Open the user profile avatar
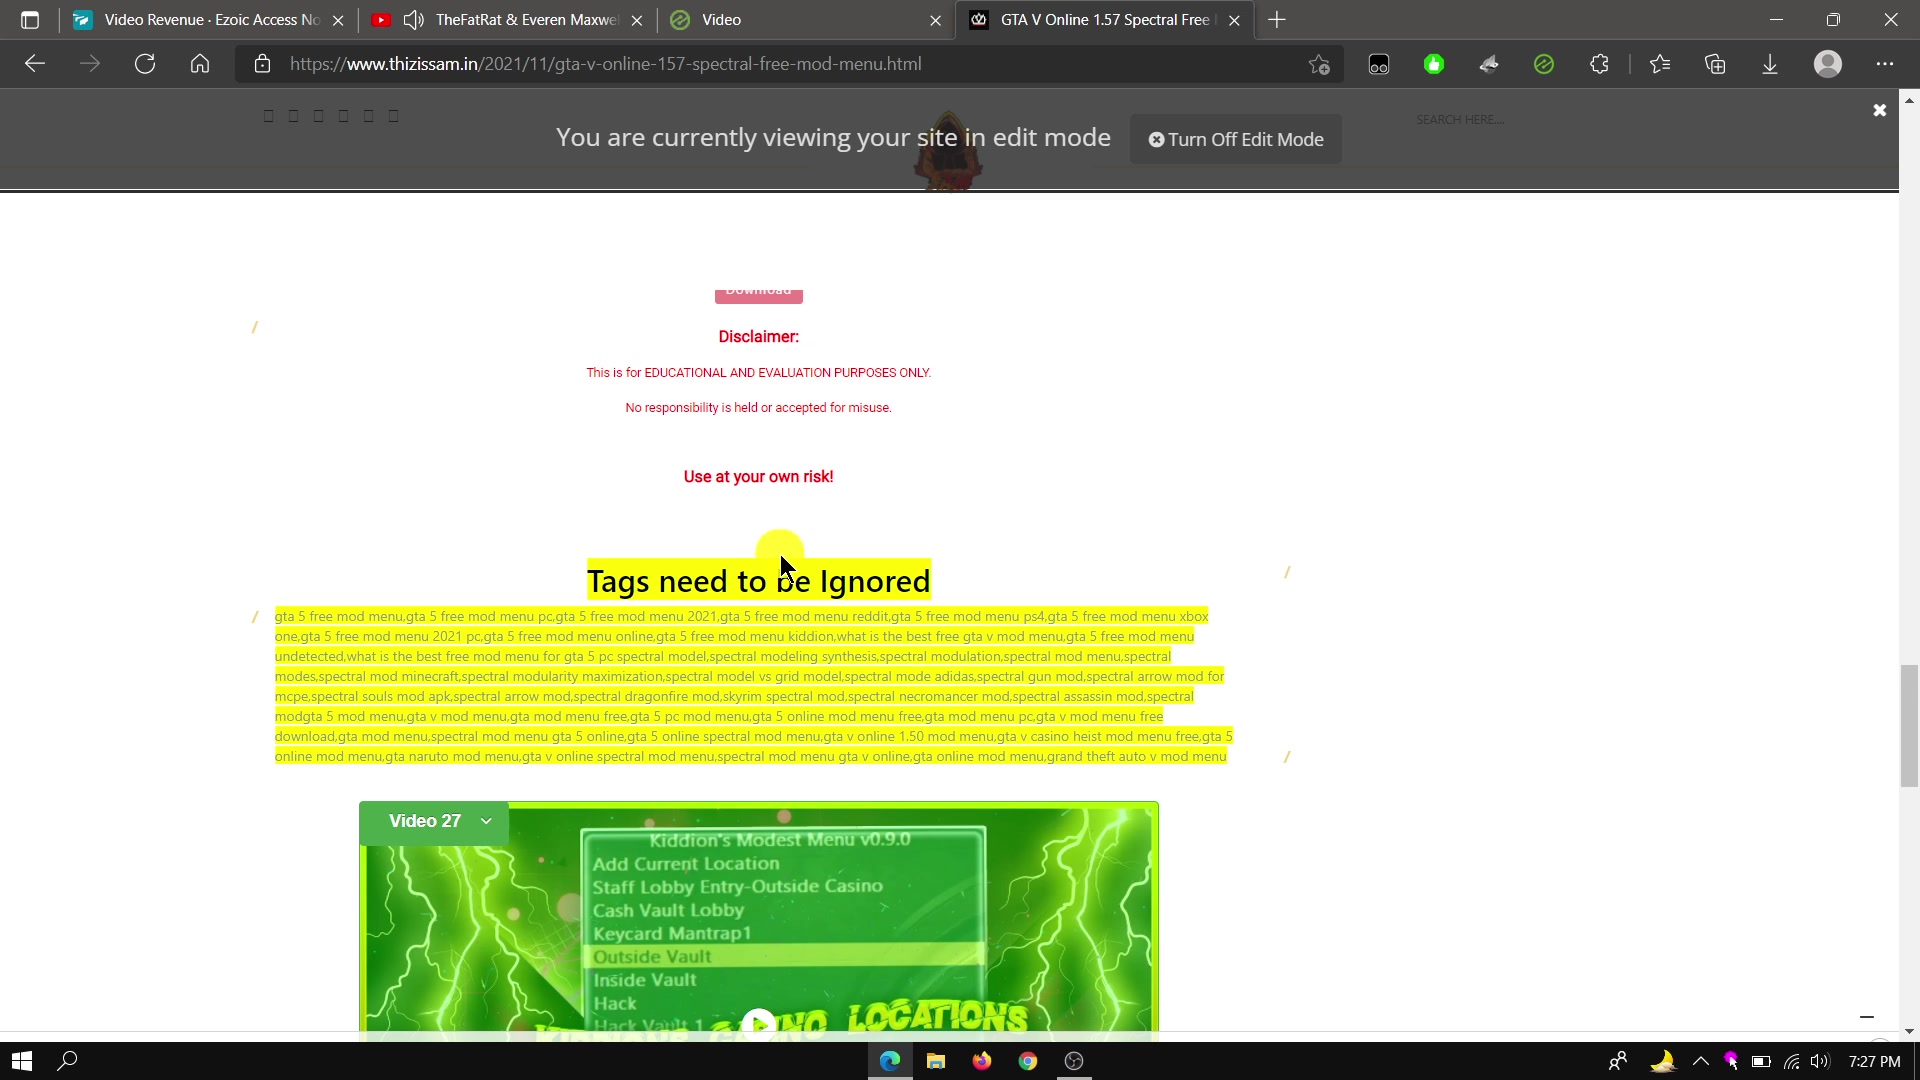 tap(1827, 64)
